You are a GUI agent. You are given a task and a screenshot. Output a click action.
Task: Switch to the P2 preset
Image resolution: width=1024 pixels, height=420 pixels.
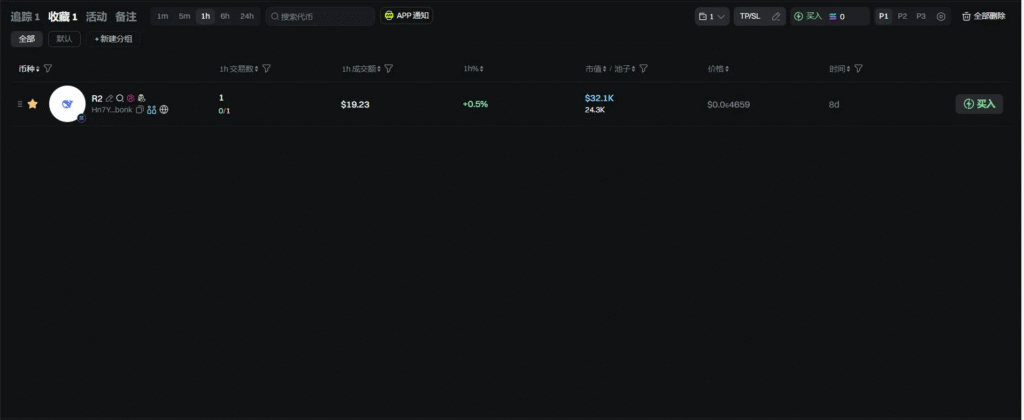pos(902,17)
